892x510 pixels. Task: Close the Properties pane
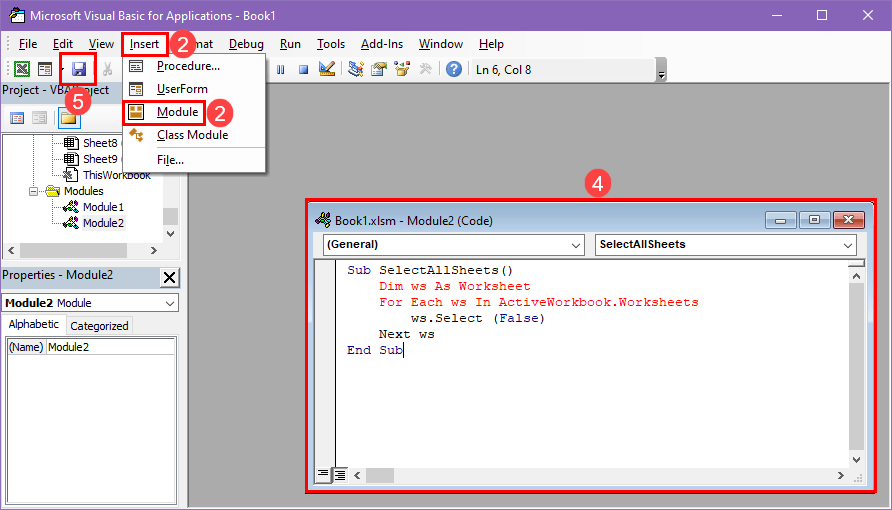170,277
